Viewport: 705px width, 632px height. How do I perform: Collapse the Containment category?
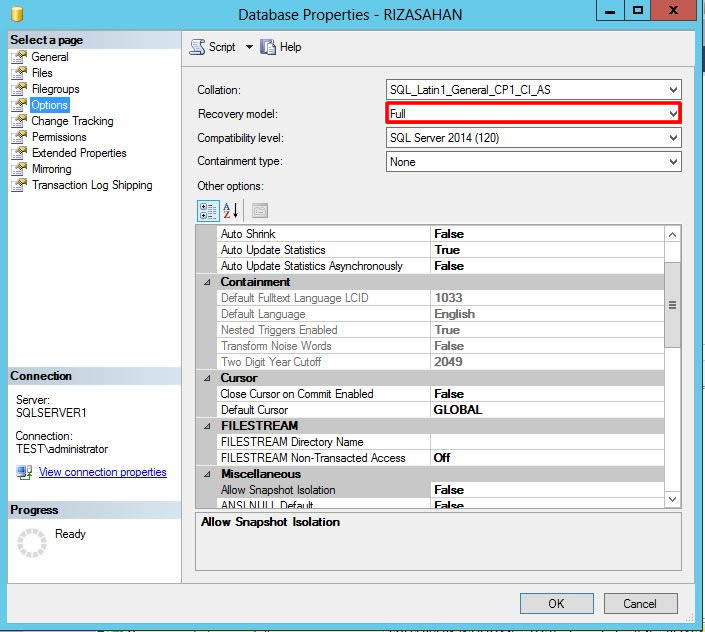point(207,282)
